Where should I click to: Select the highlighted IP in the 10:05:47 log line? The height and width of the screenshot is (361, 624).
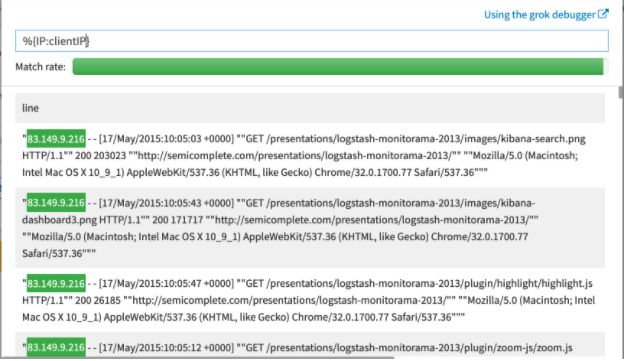[x=56, y=283]
